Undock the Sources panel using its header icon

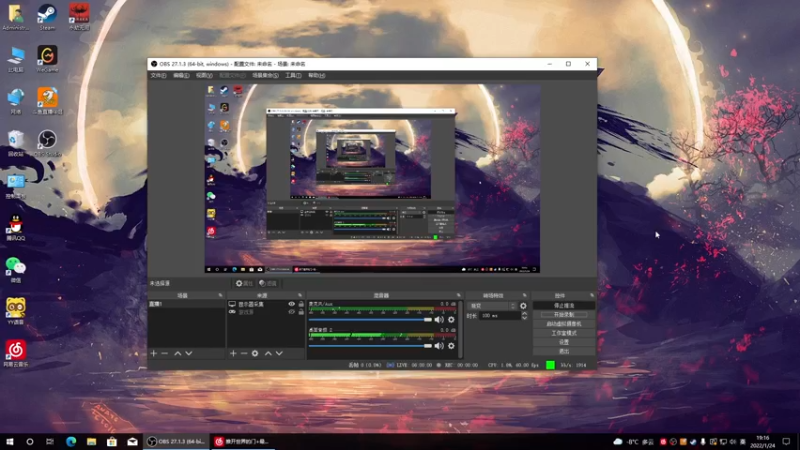[x=300, y=296]
